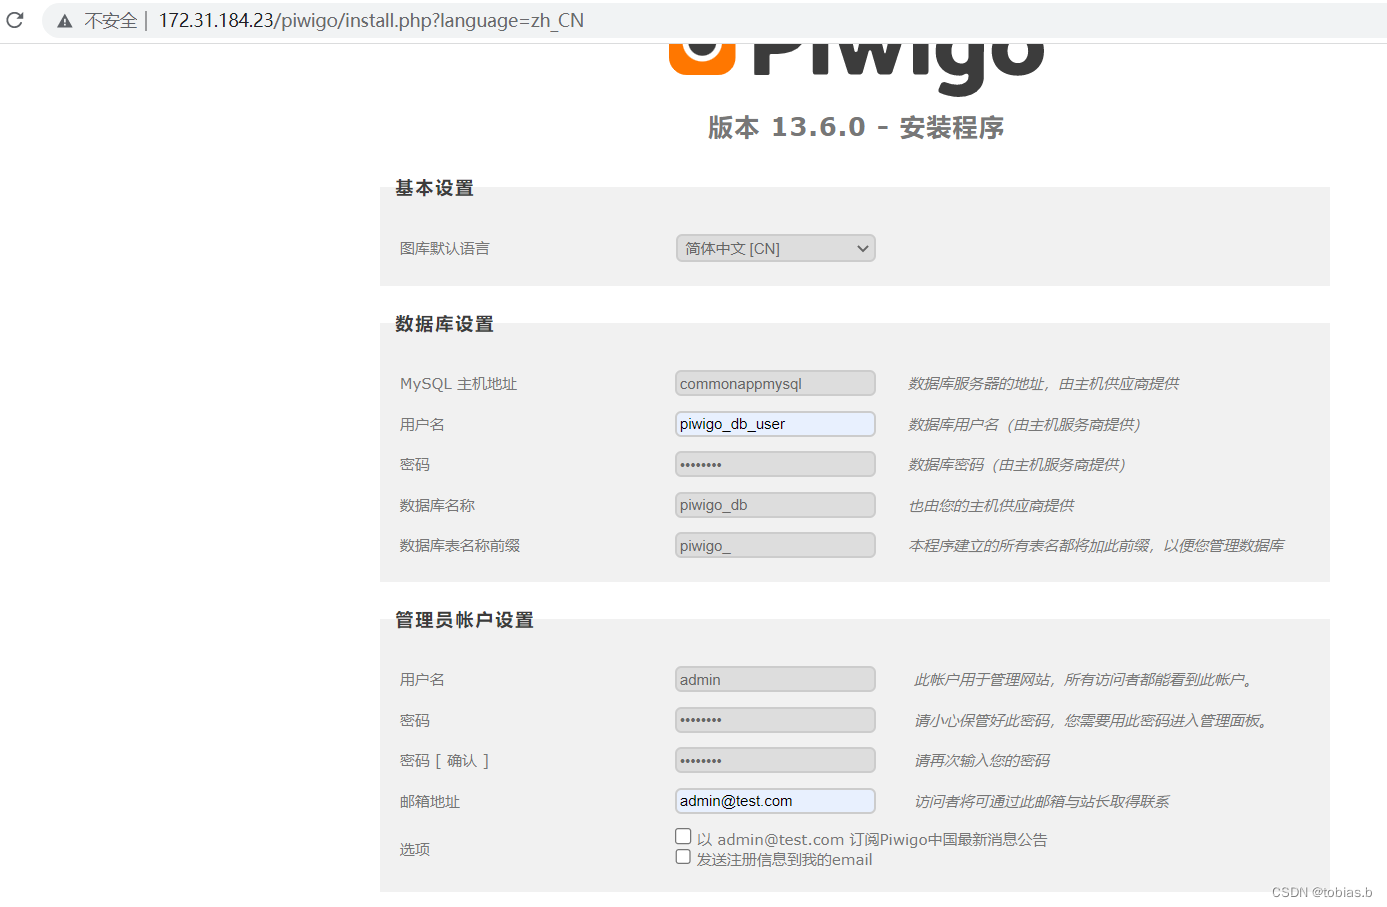This screenshot has width=1387, height=907.
Task: Click the '数据库设置' section heading
Action: point(444,324)
